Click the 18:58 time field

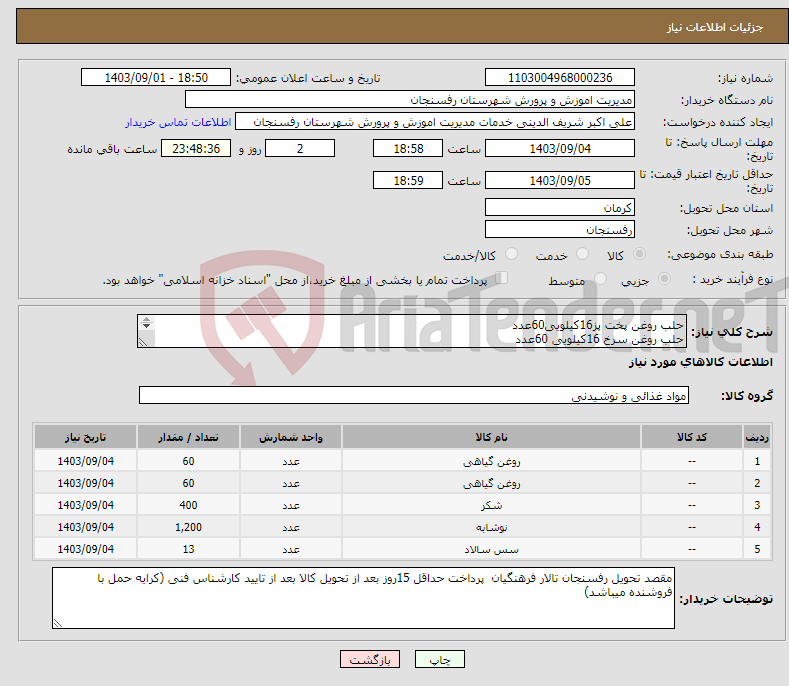click(408, 148)
